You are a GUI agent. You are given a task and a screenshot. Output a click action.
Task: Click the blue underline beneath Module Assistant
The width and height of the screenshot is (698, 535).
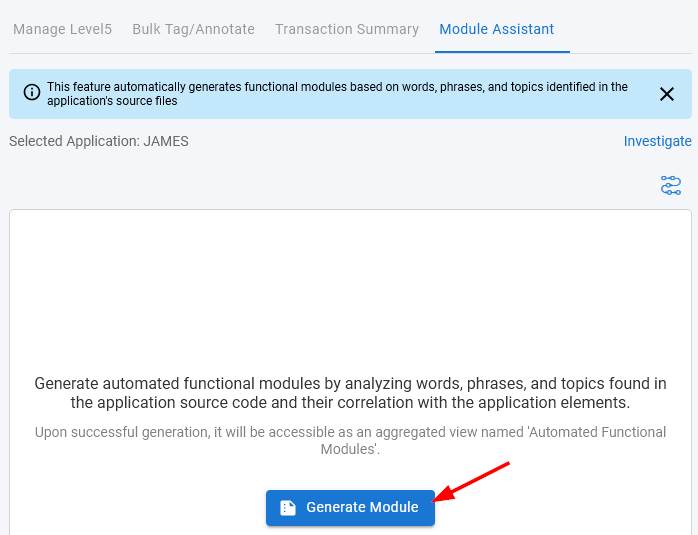pyautogui.click(x=504, y=51)
